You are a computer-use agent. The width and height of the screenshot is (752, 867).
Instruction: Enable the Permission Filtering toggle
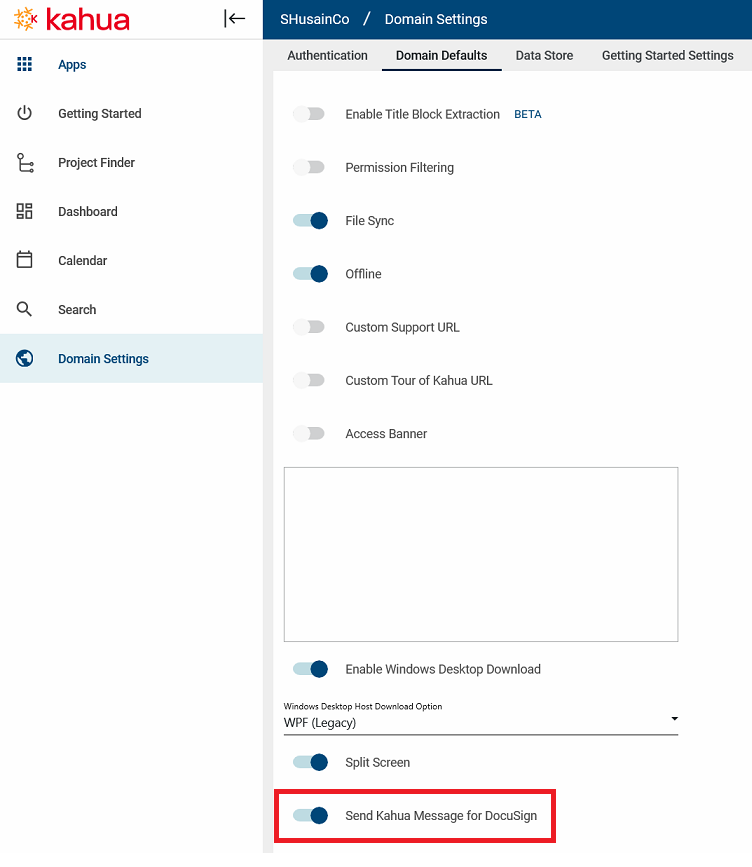[310, 168]
